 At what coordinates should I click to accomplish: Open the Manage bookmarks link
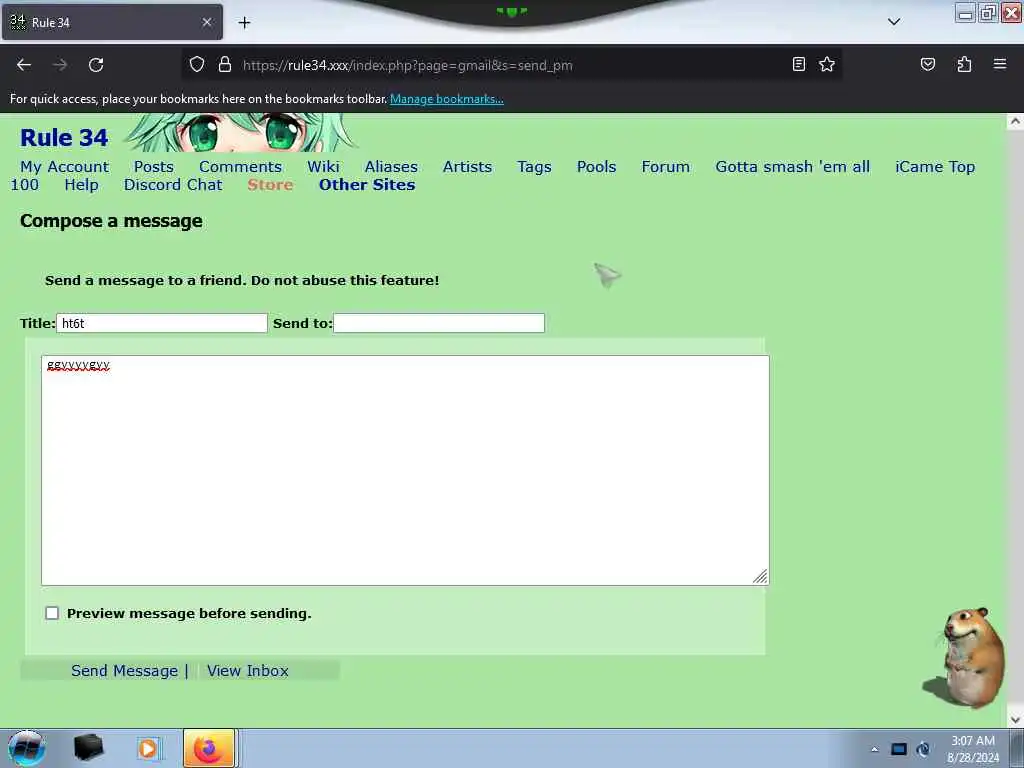[447, 99]
